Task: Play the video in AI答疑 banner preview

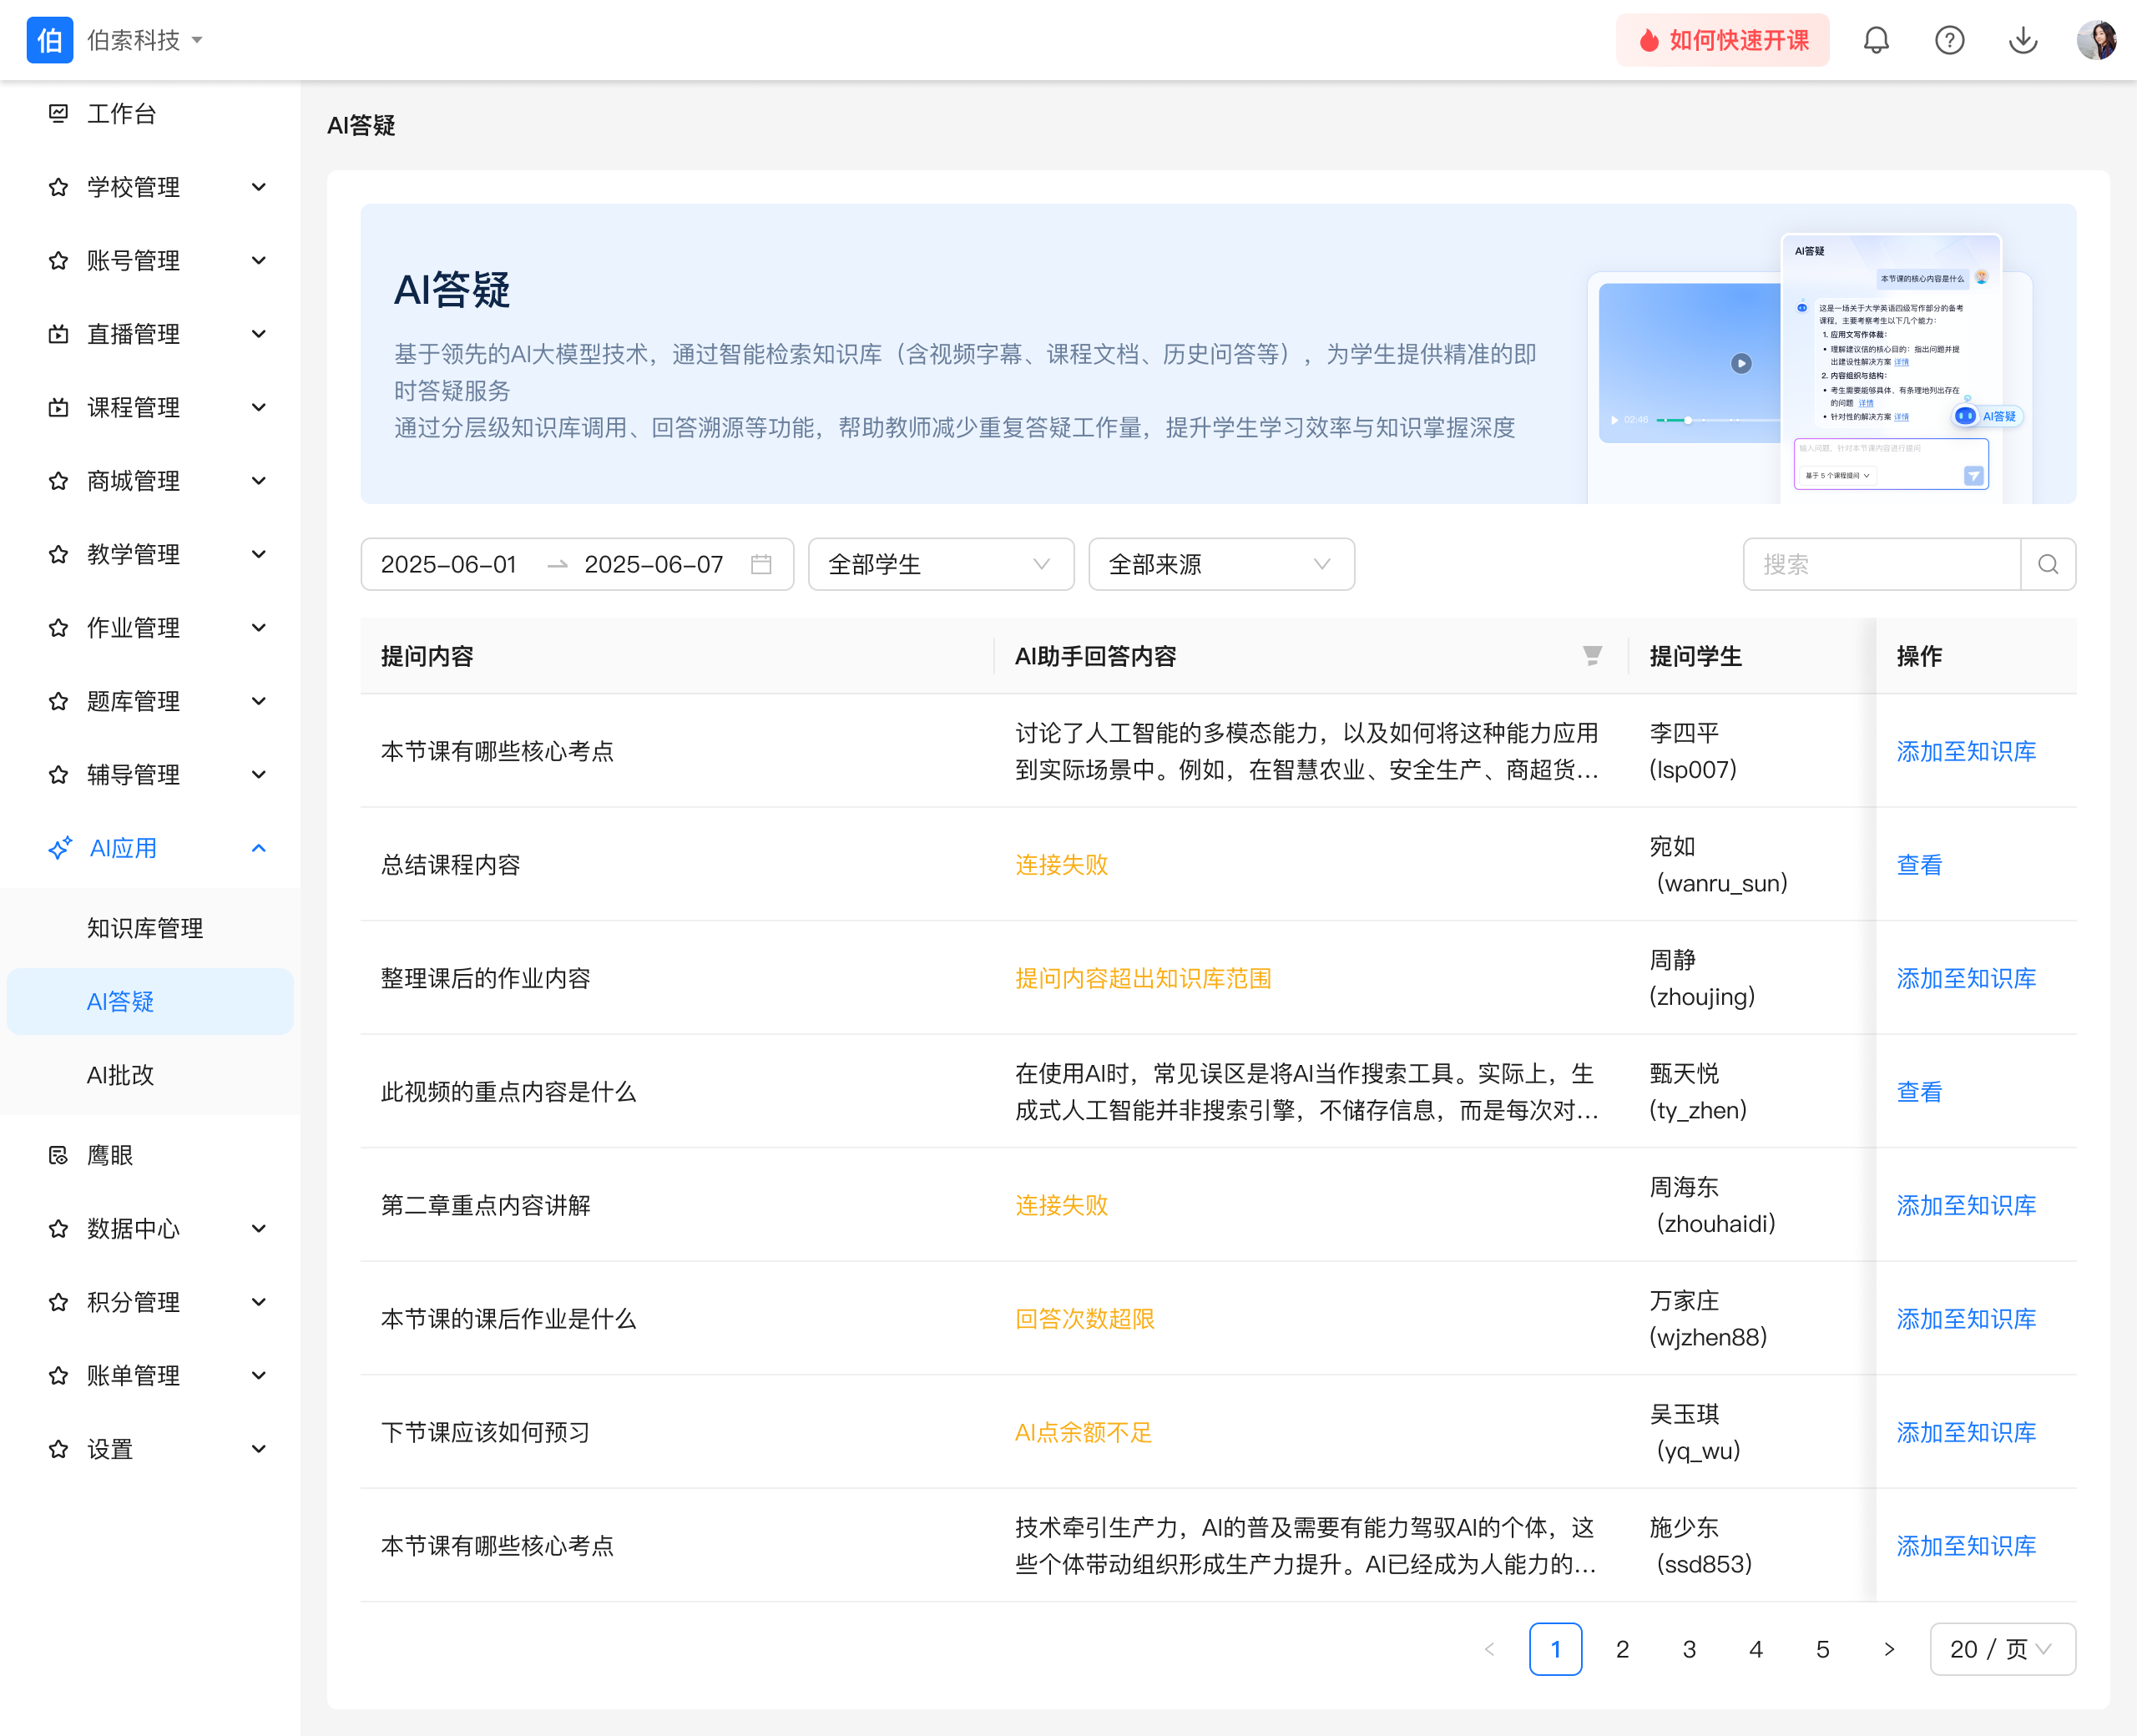Action: click(x=1741, y=363)
